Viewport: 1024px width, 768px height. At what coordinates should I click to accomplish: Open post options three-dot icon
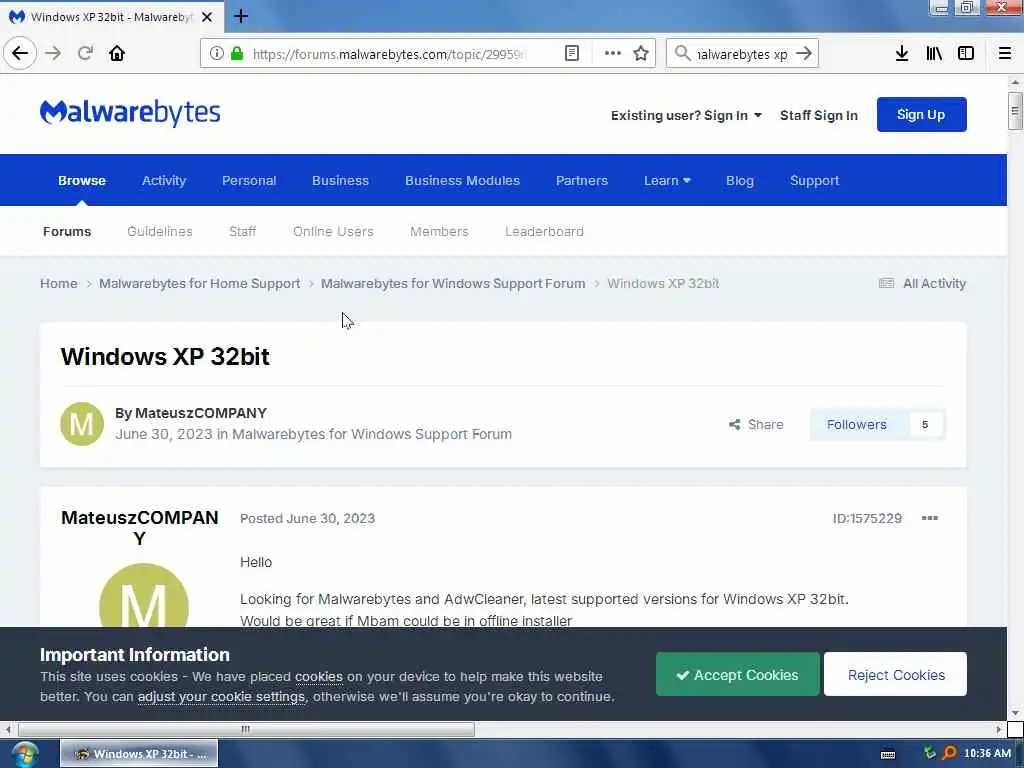929,518
